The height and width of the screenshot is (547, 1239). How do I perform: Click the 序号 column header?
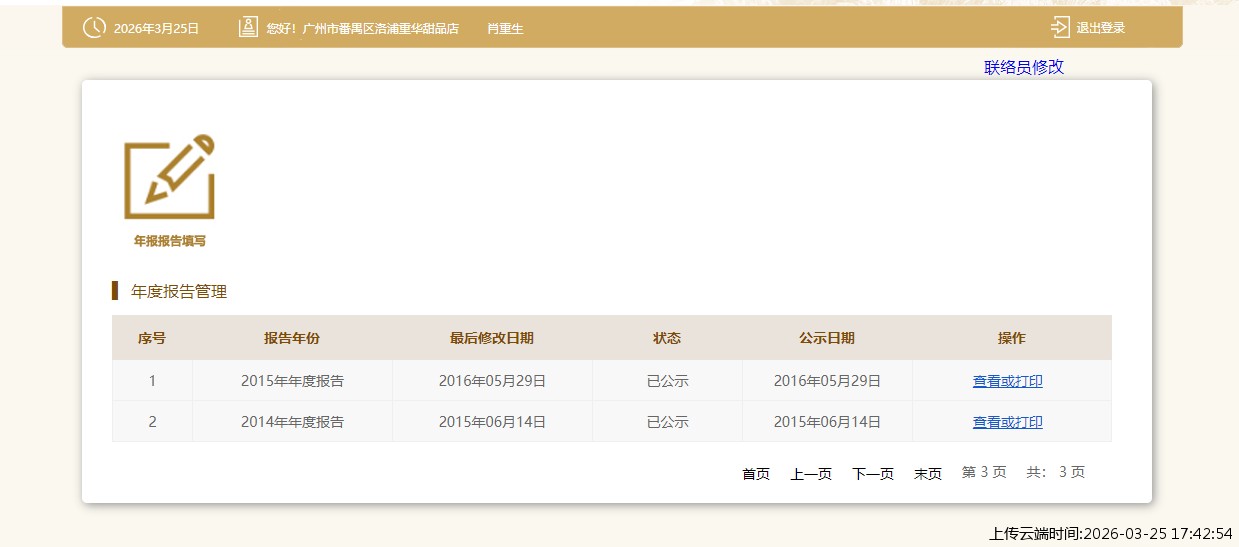(x=152, y=338)
